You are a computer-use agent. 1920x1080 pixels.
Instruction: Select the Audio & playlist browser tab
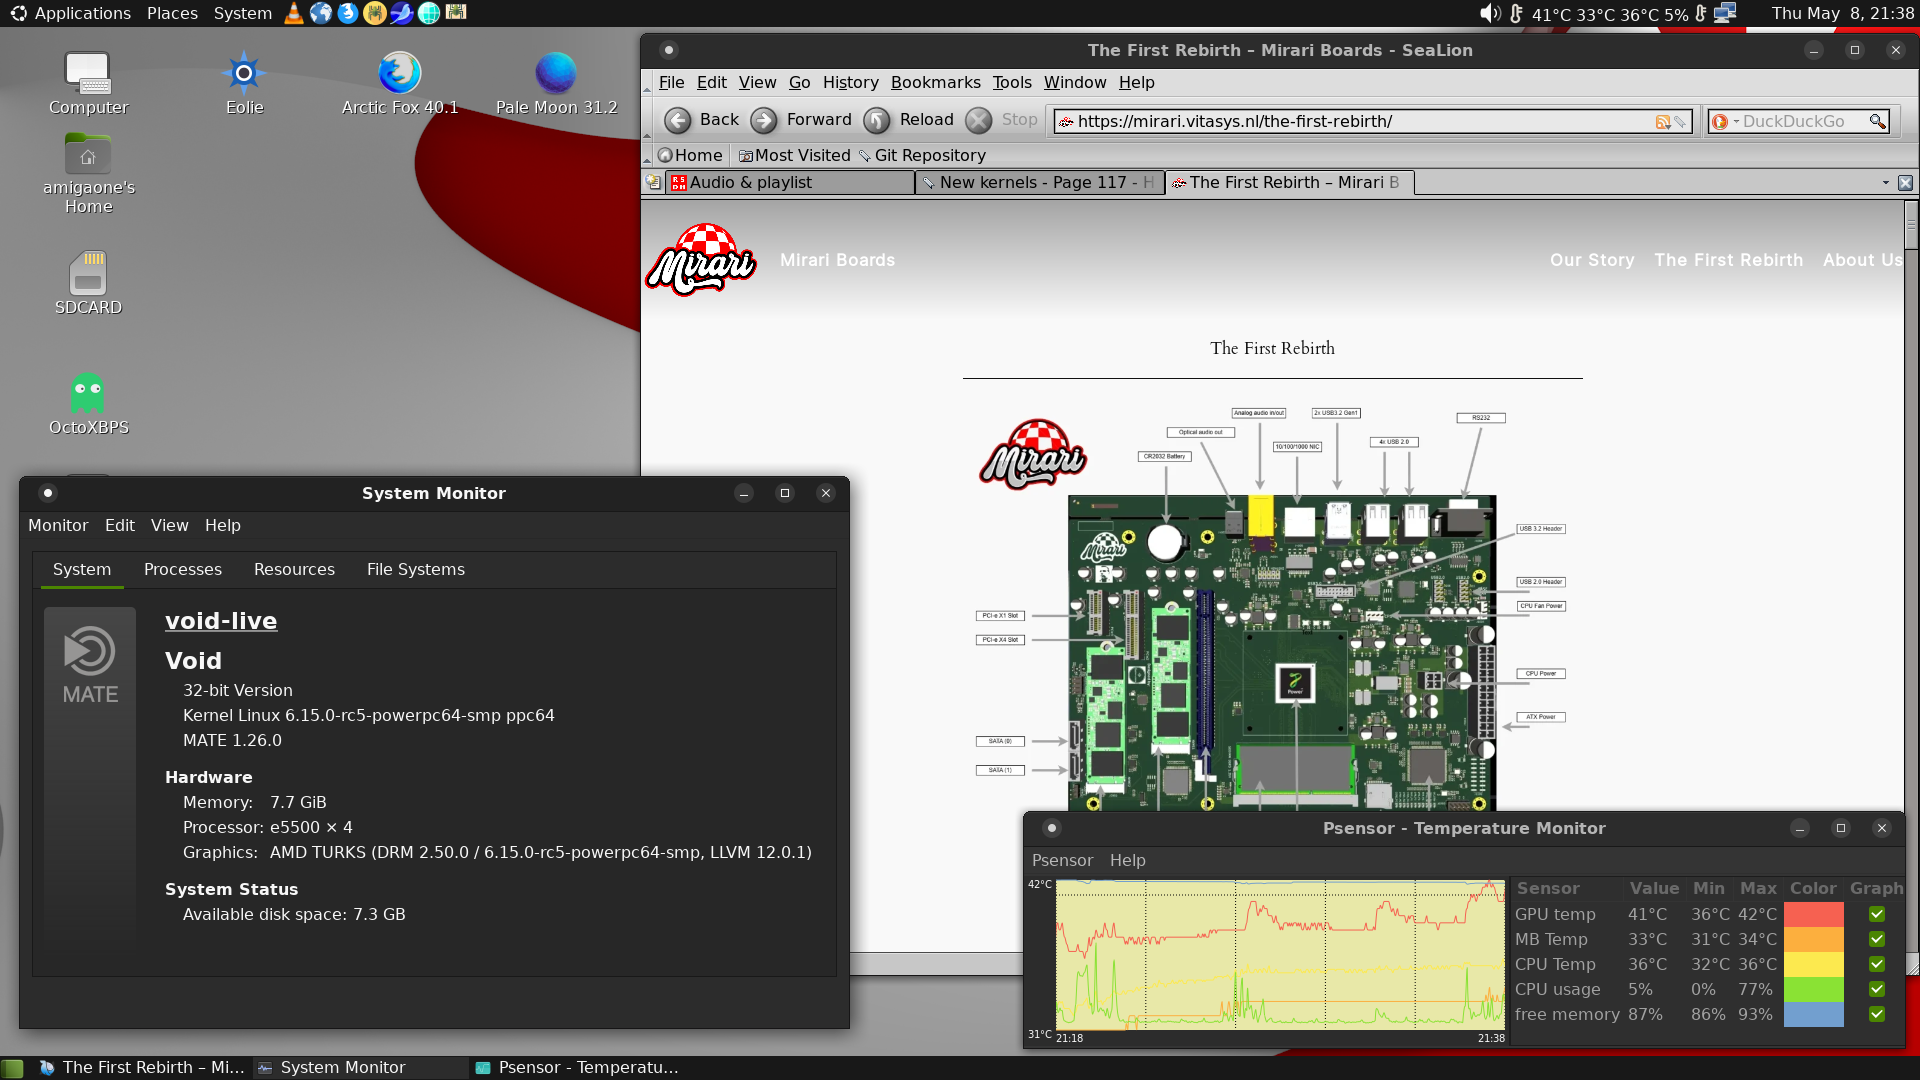pyautogui.click(x=790, y=182)
